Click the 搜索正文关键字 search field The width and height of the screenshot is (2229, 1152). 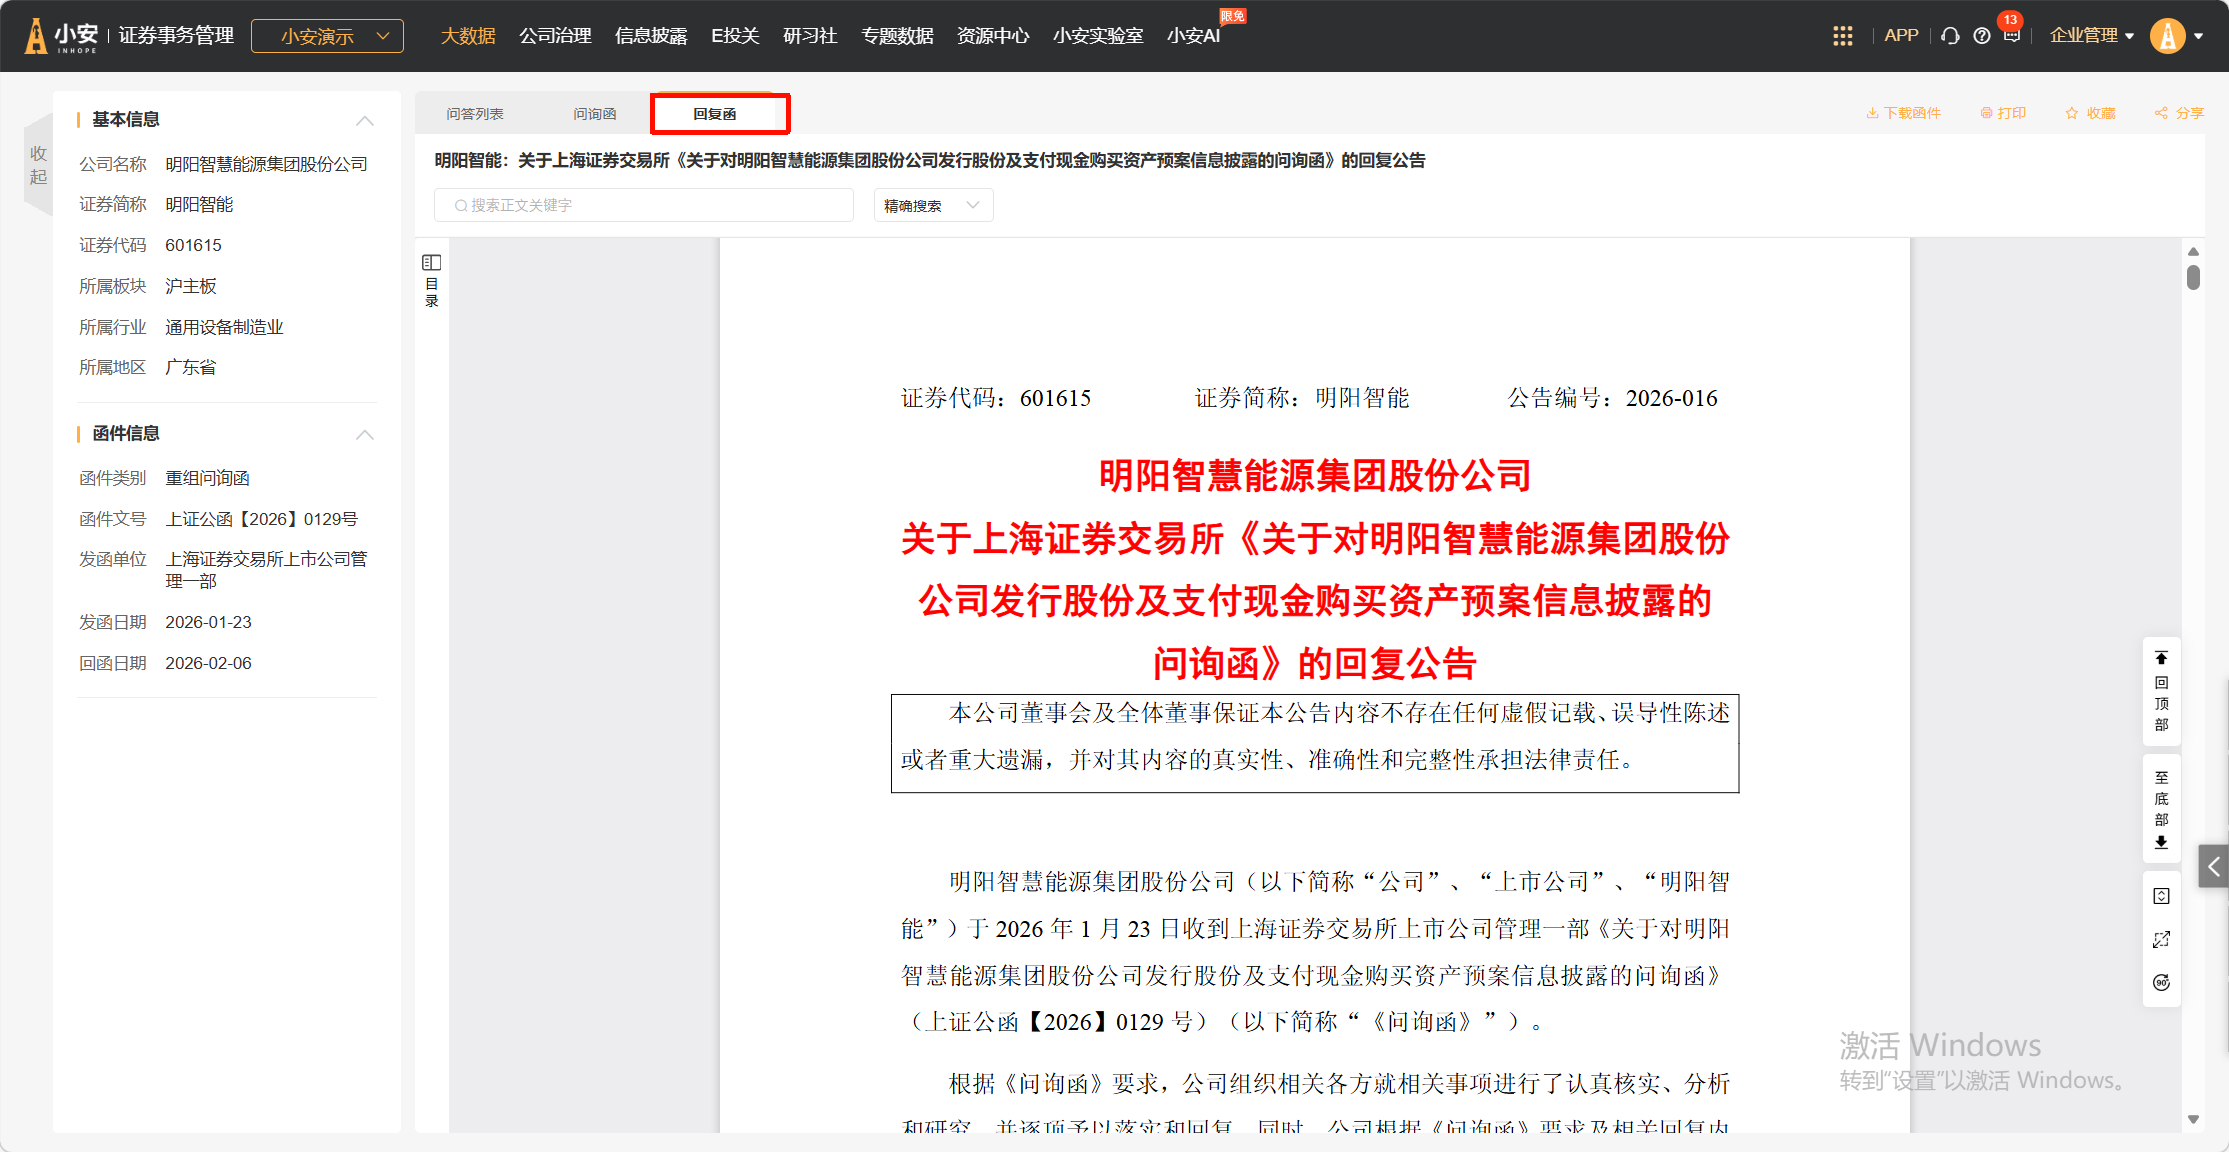click(644, 206)
